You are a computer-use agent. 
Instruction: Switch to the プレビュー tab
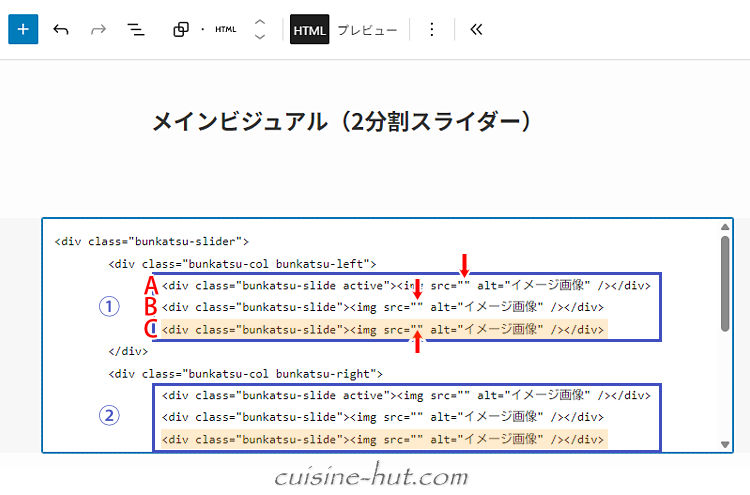[367, 30]
